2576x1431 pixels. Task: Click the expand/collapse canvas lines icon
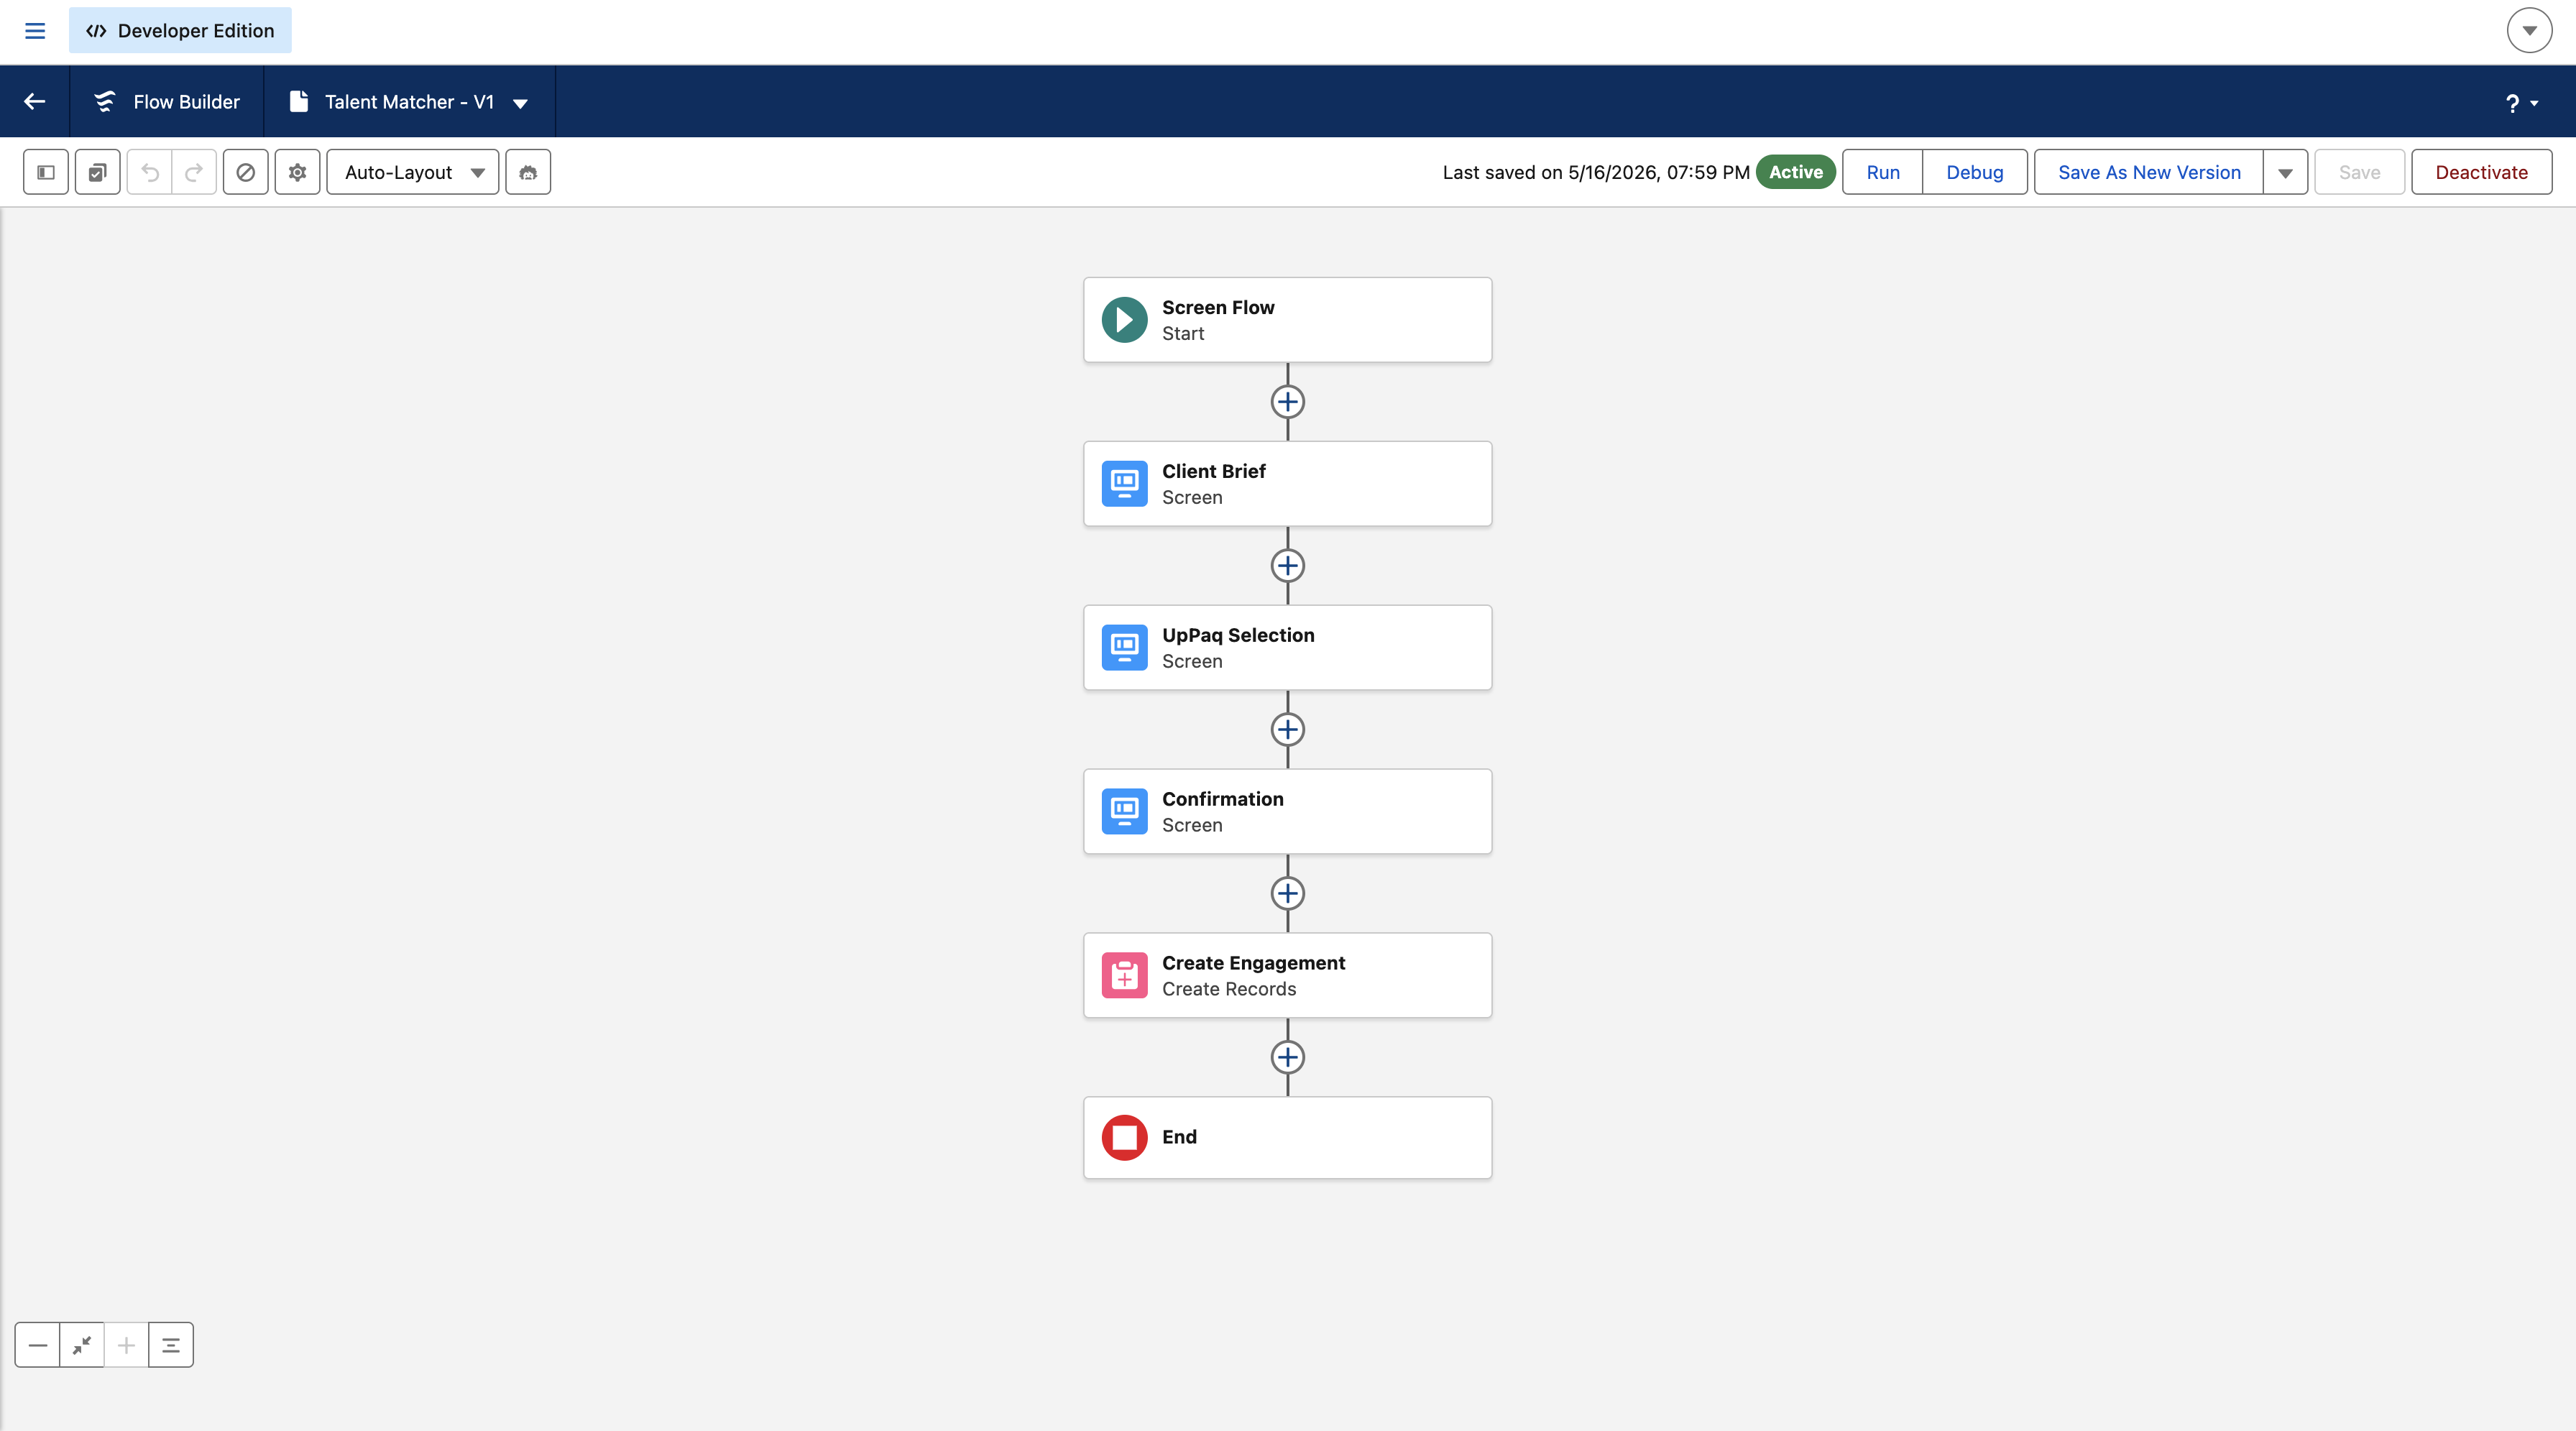171,1345
